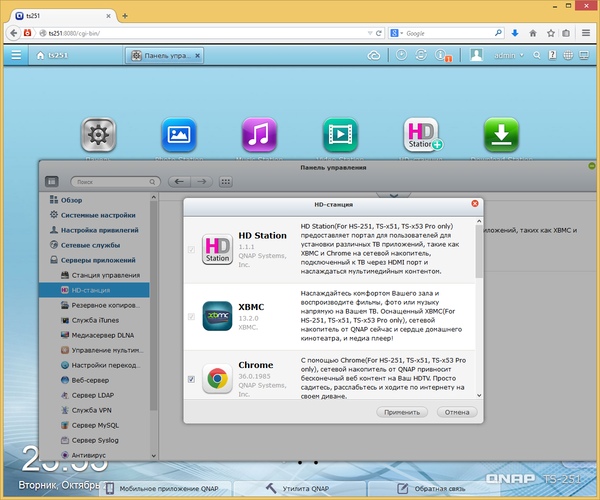Switch Control Panel to grid view
The height and width of the screenshot is (500, 600).
(x=226, y=182)
